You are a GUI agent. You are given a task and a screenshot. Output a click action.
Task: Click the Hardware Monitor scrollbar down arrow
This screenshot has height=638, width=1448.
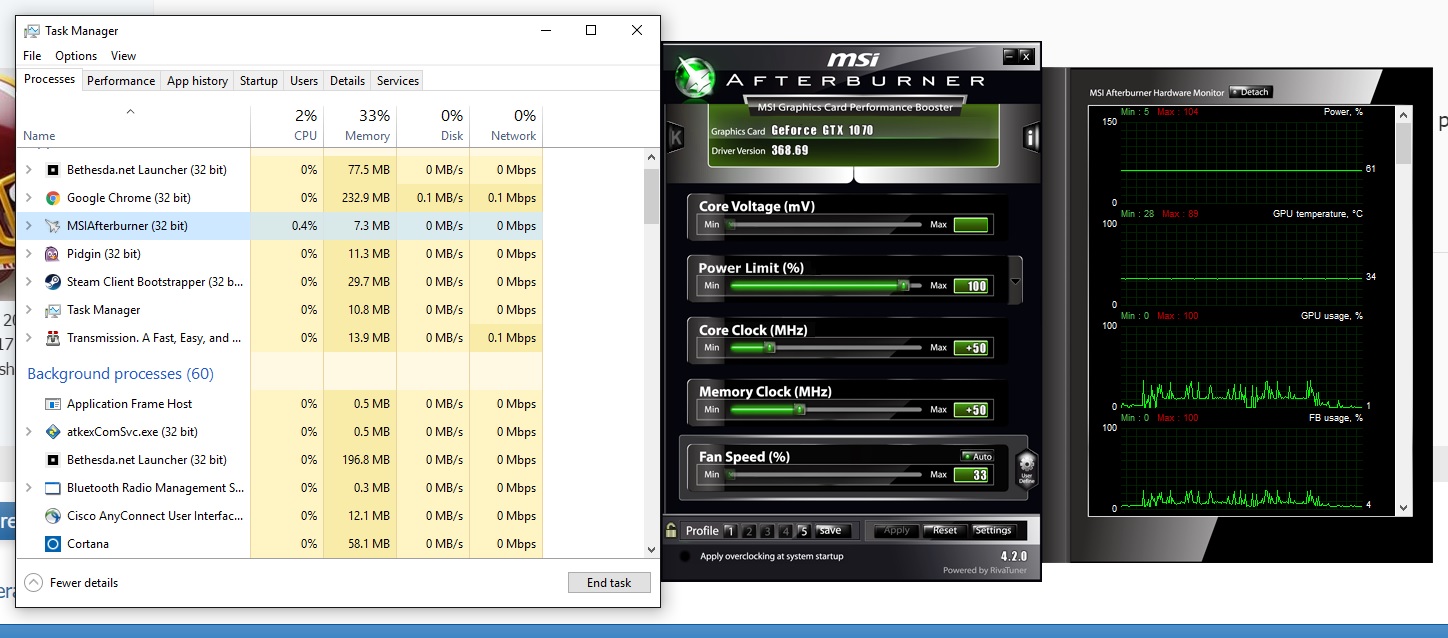click(x=1404, y=508)
